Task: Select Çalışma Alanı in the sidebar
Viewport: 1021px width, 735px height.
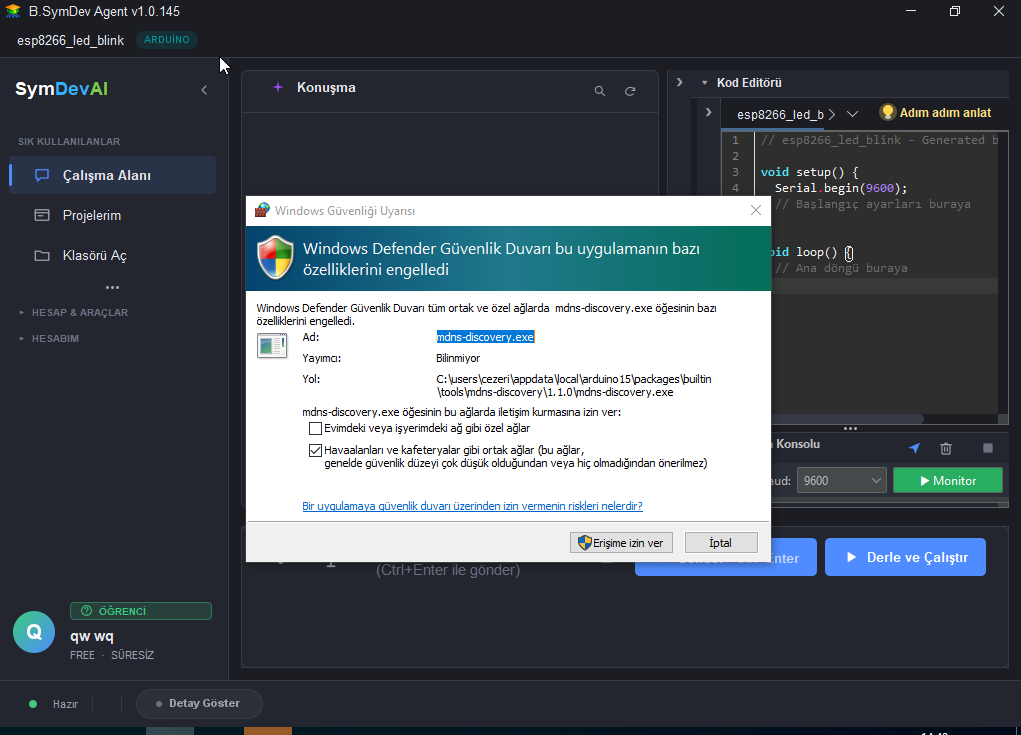Action: coord(113,175)
